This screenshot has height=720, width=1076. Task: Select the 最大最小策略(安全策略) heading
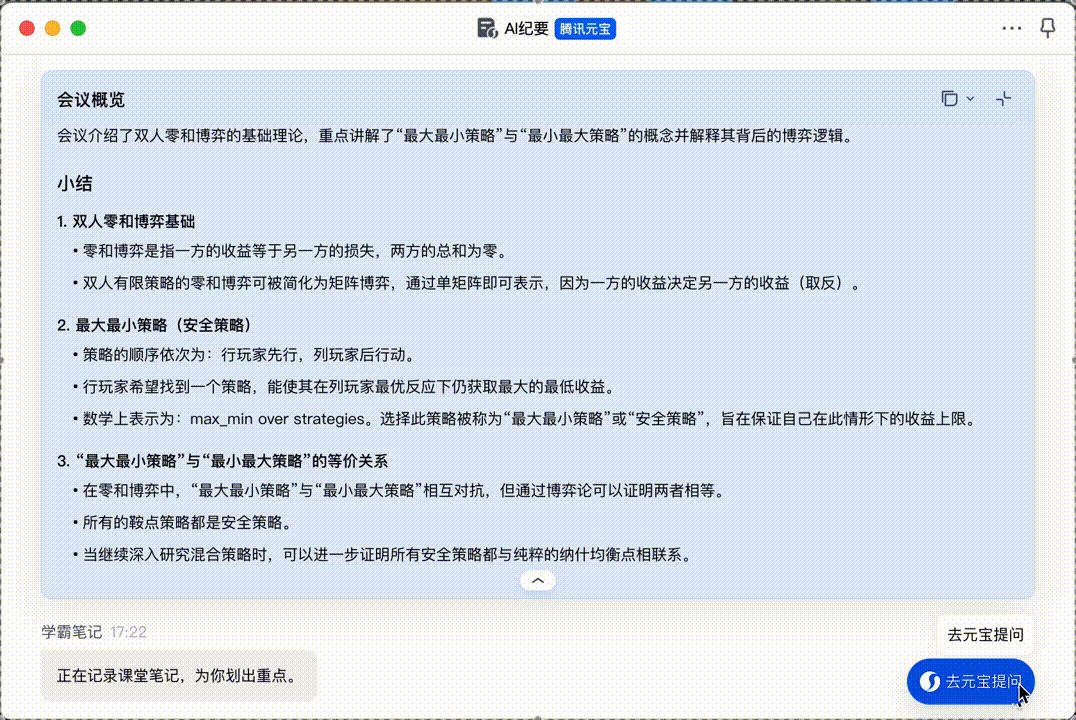coord(153,325)
